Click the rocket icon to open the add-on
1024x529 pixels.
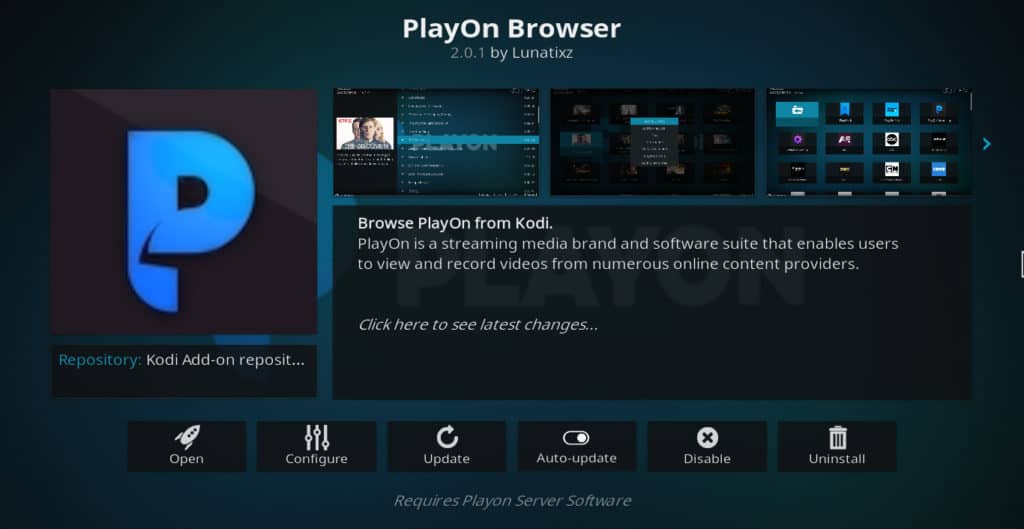pyautogui.click(x=186, y=437)
